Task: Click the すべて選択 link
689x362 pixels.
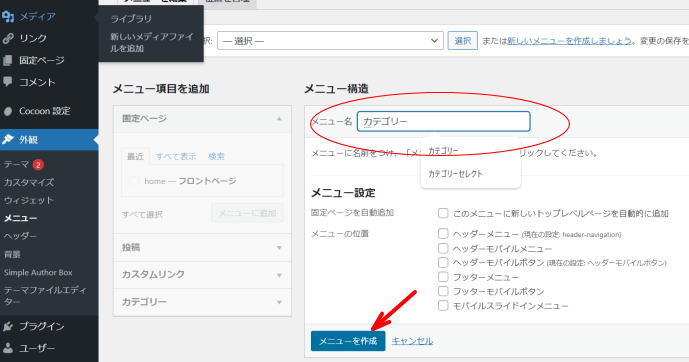Action: 142,214
